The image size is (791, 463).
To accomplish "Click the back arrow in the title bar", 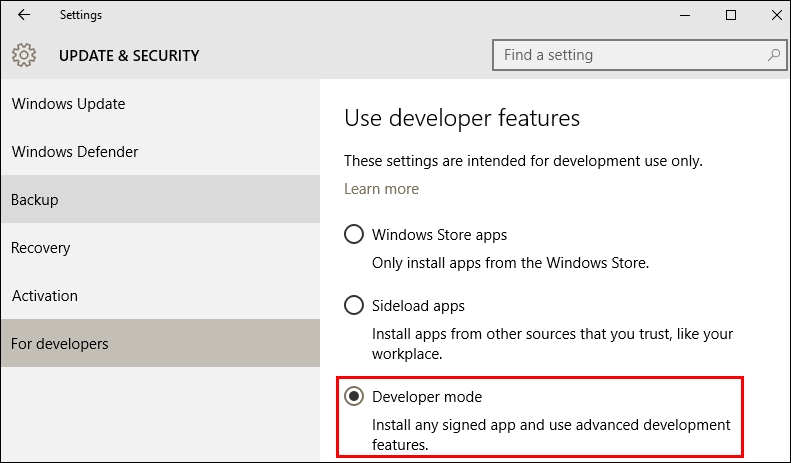I will 24,15.
